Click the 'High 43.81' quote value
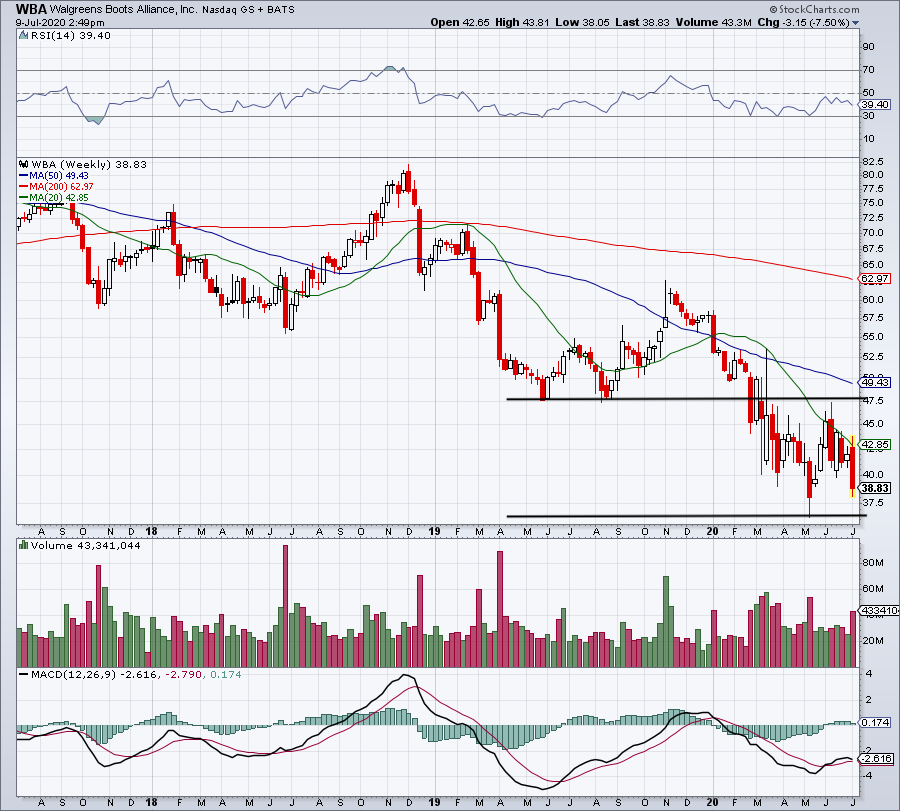This screenshot has width=900, height=811. [522, 22]
